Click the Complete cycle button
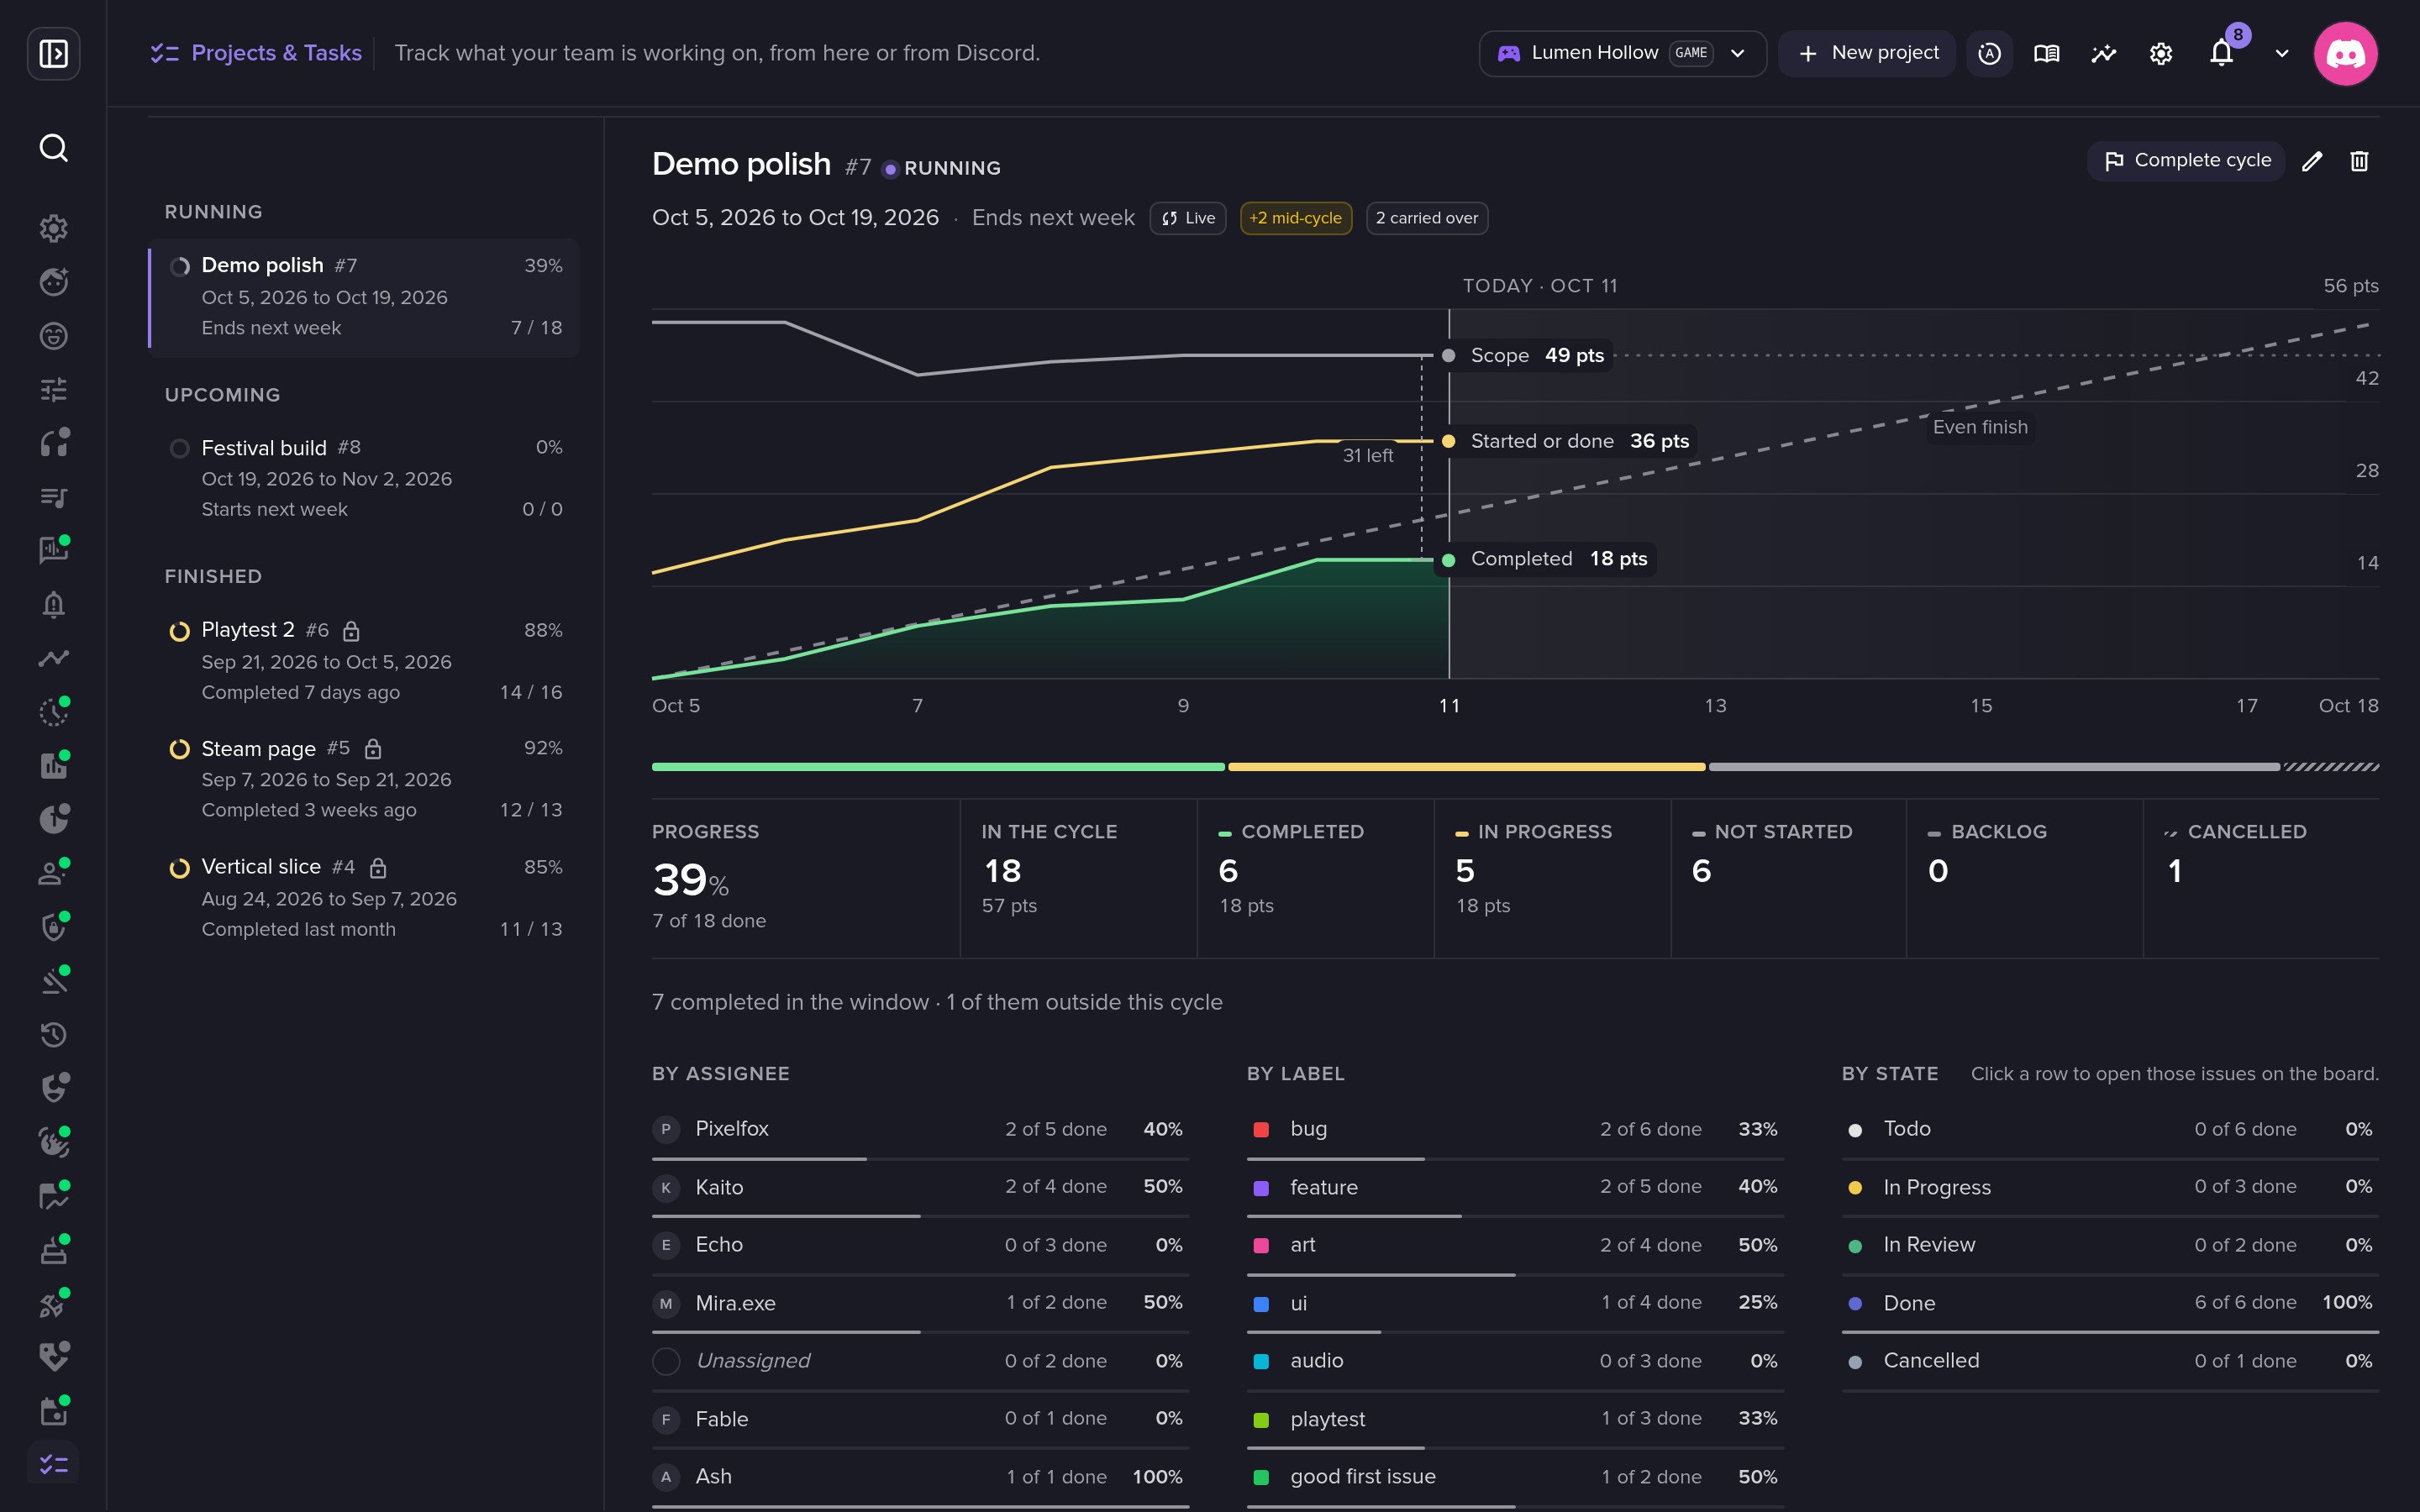The image size is (2420, 1512). click(x=2186, y=161)
